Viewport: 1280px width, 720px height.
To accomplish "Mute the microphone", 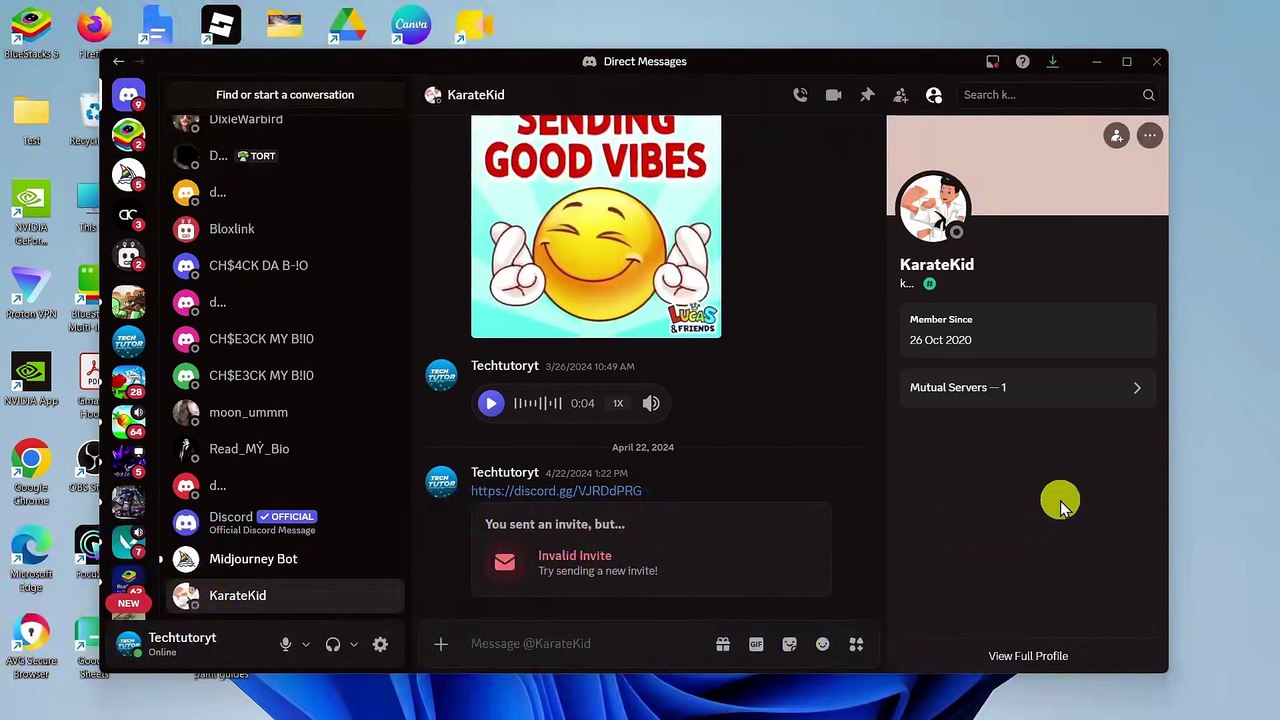I will pos(285,645).
